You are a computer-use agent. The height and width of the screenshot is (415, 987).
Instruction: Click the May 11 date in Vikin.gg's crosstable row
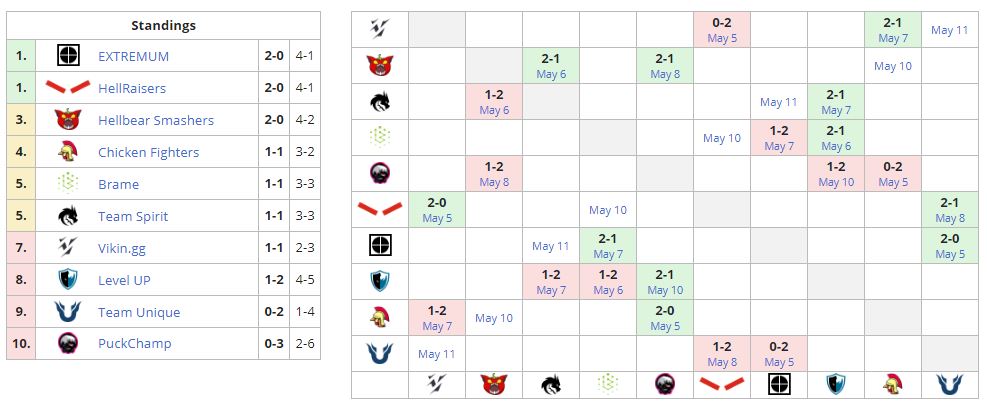coord(949,30)
